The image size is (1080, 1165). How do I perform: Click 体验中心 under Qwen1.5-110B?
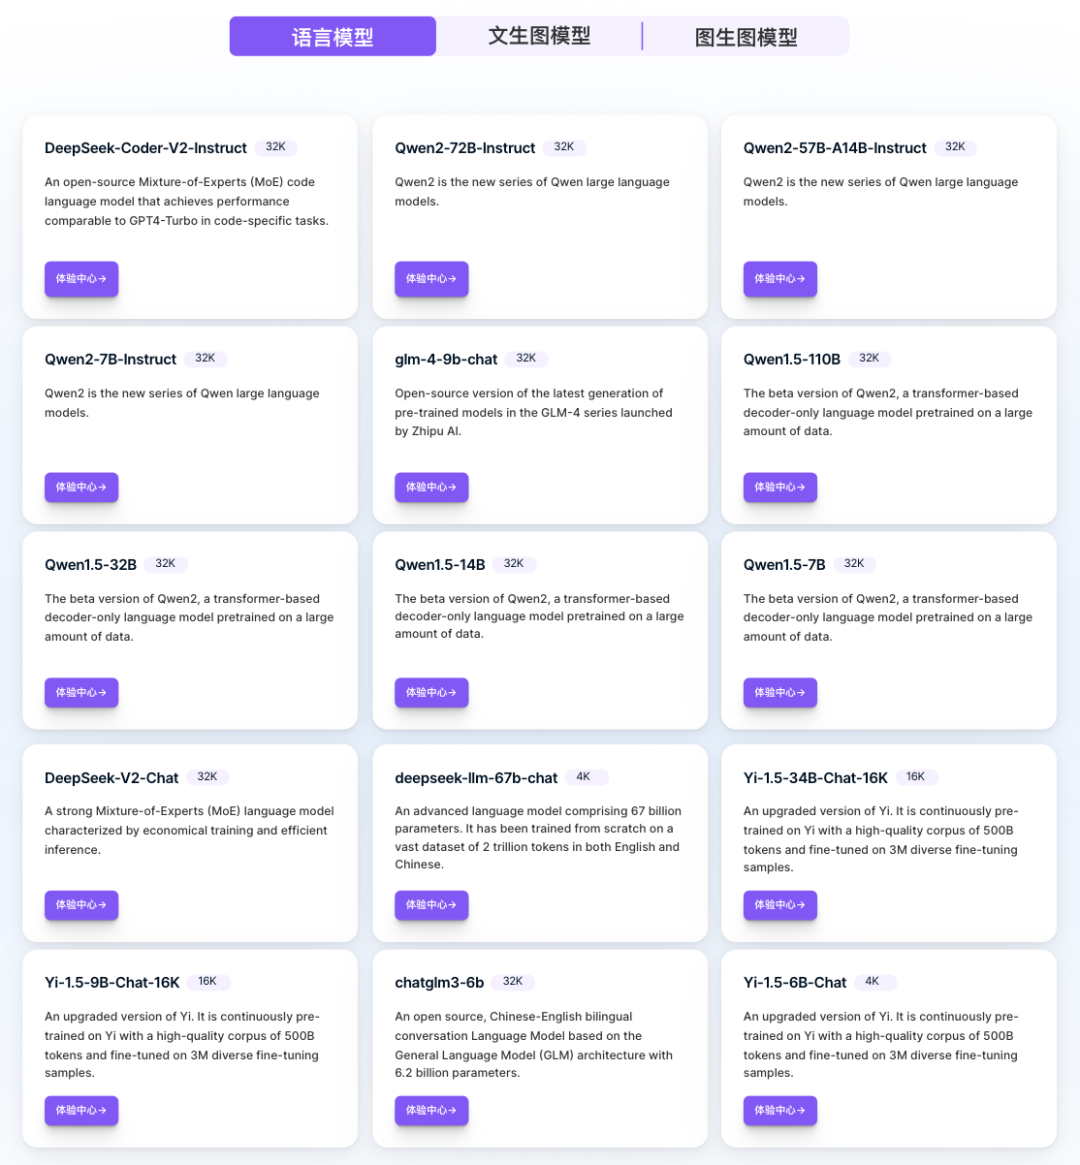(780, 487)
